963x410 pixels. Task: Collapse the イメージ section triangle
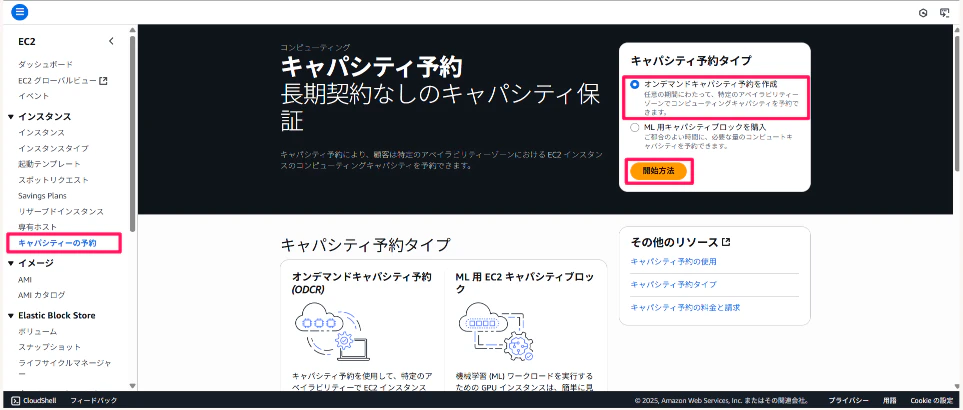[x=11, y=263]
